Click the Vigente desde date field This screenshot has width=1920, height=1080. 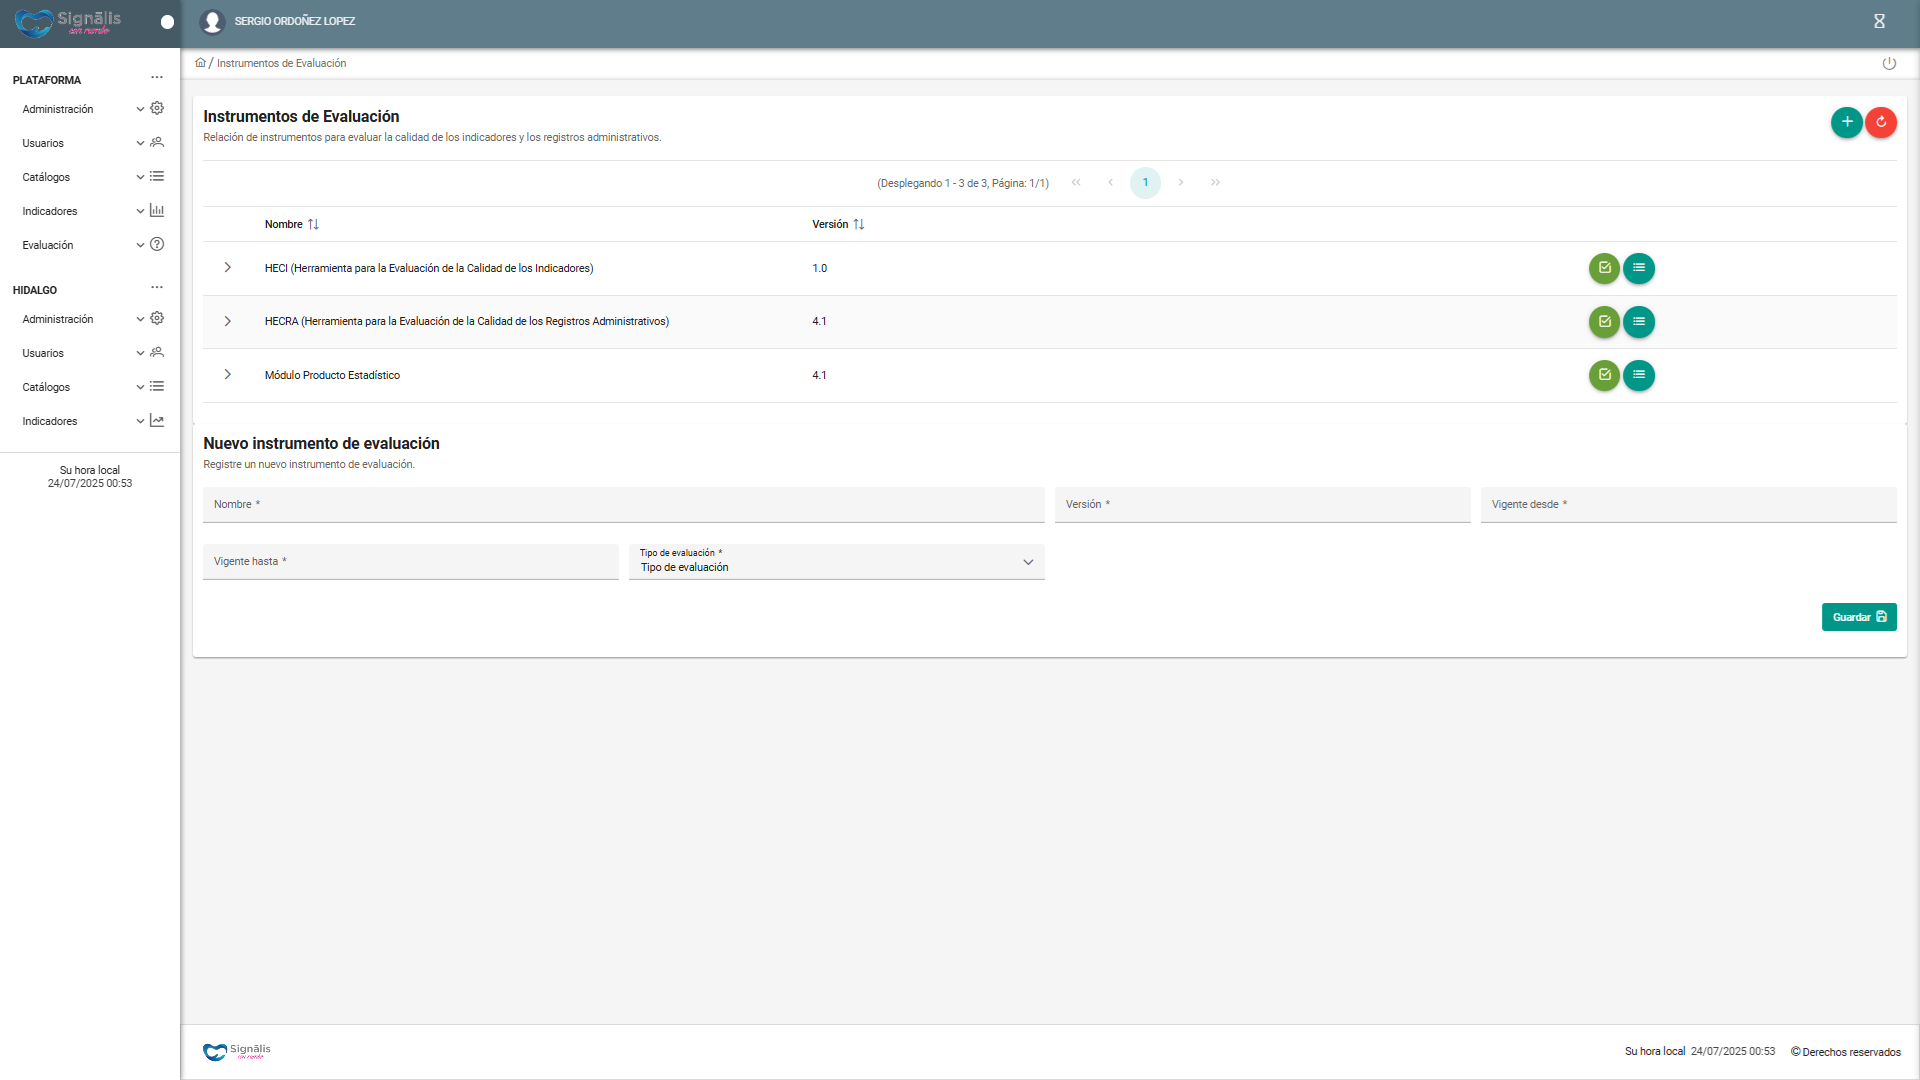click(x=1687, y=505)
